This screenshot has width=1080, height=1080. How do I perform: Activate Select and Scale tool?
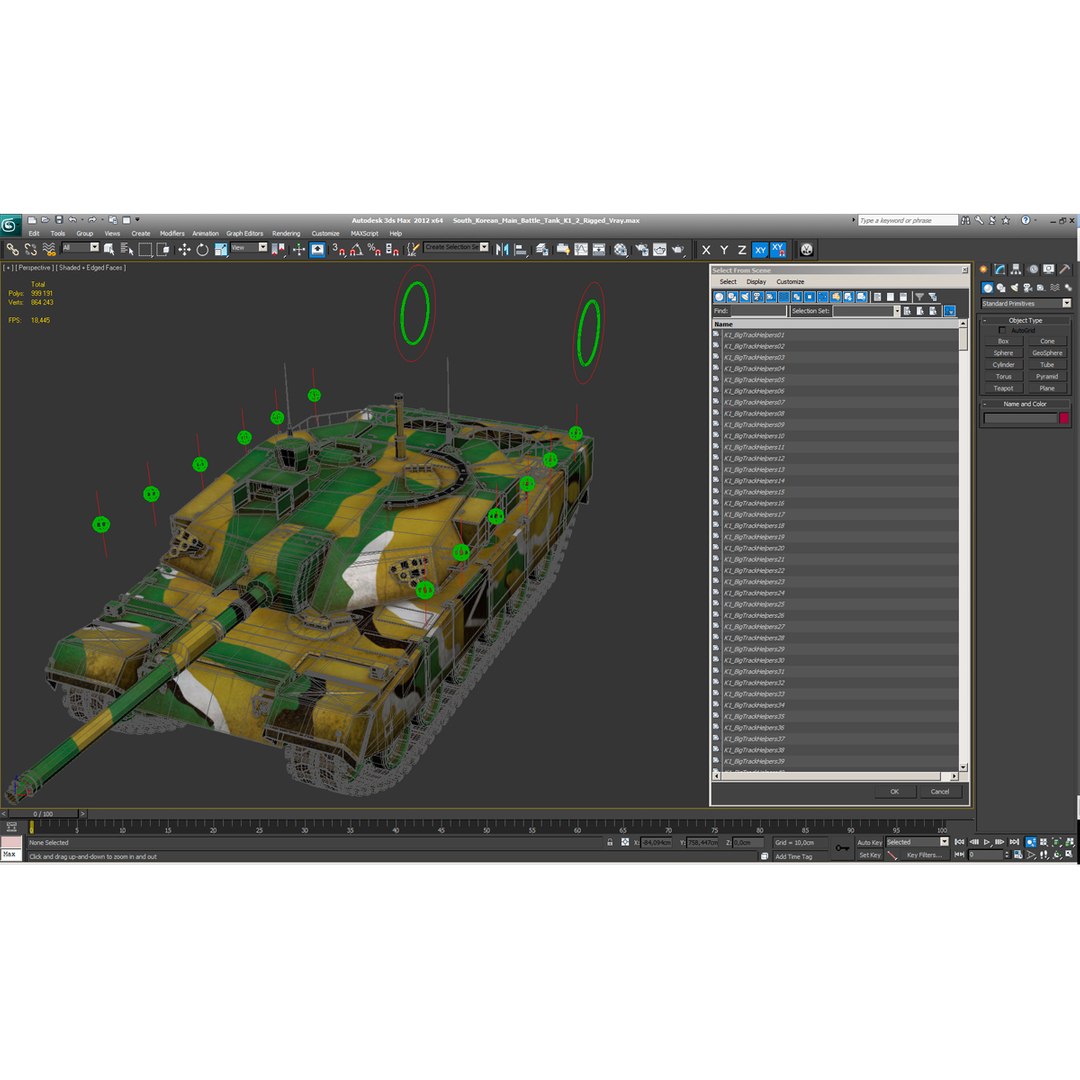click(220, 249)
